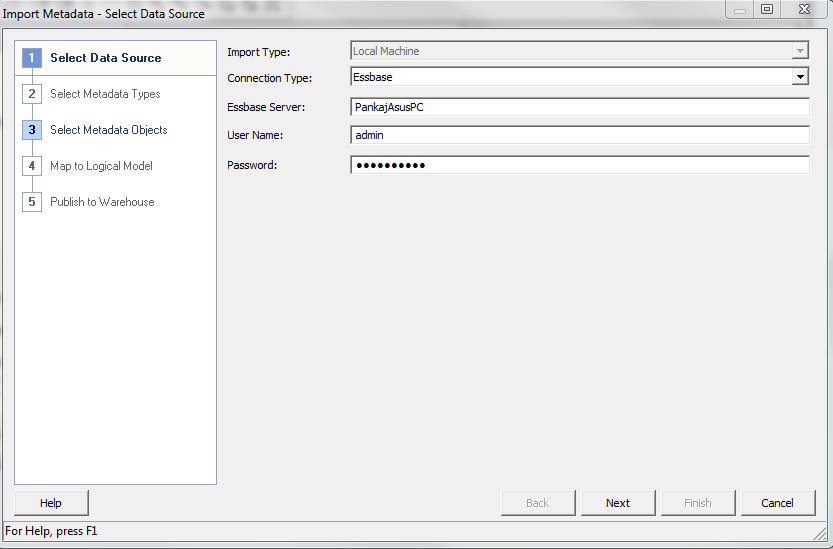Image resolution: width=833 pixels, height=549 pixels.
Task: Click the Import Type label
Action: tap(259, 52)
